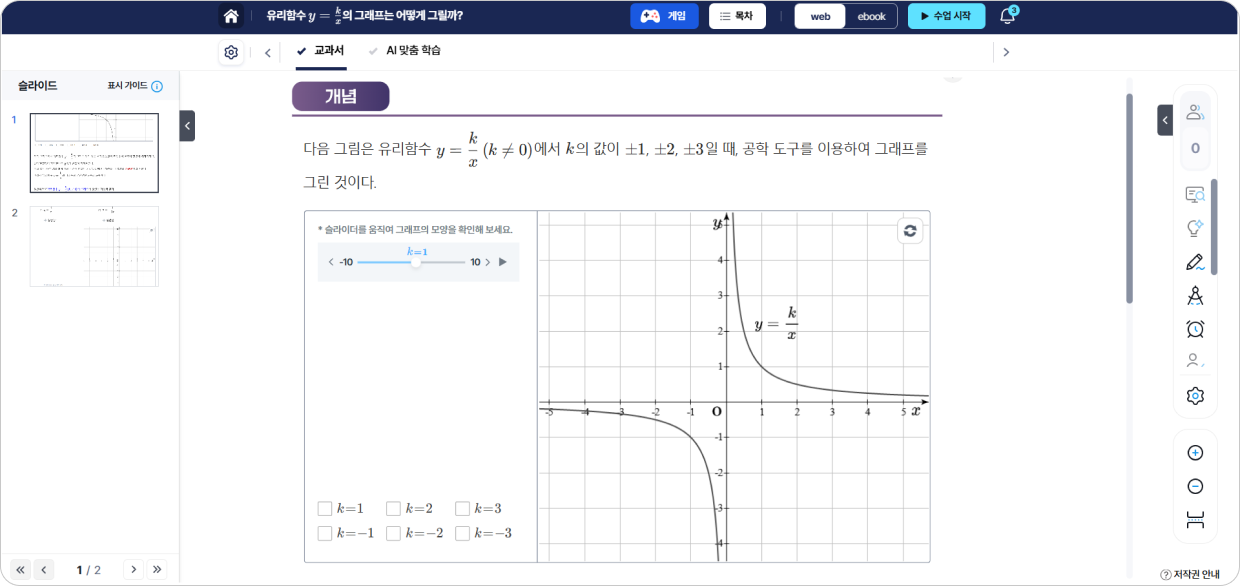1240x586 pixels.
Task: Jump to the first slide
Action: (x=21, y=569)
